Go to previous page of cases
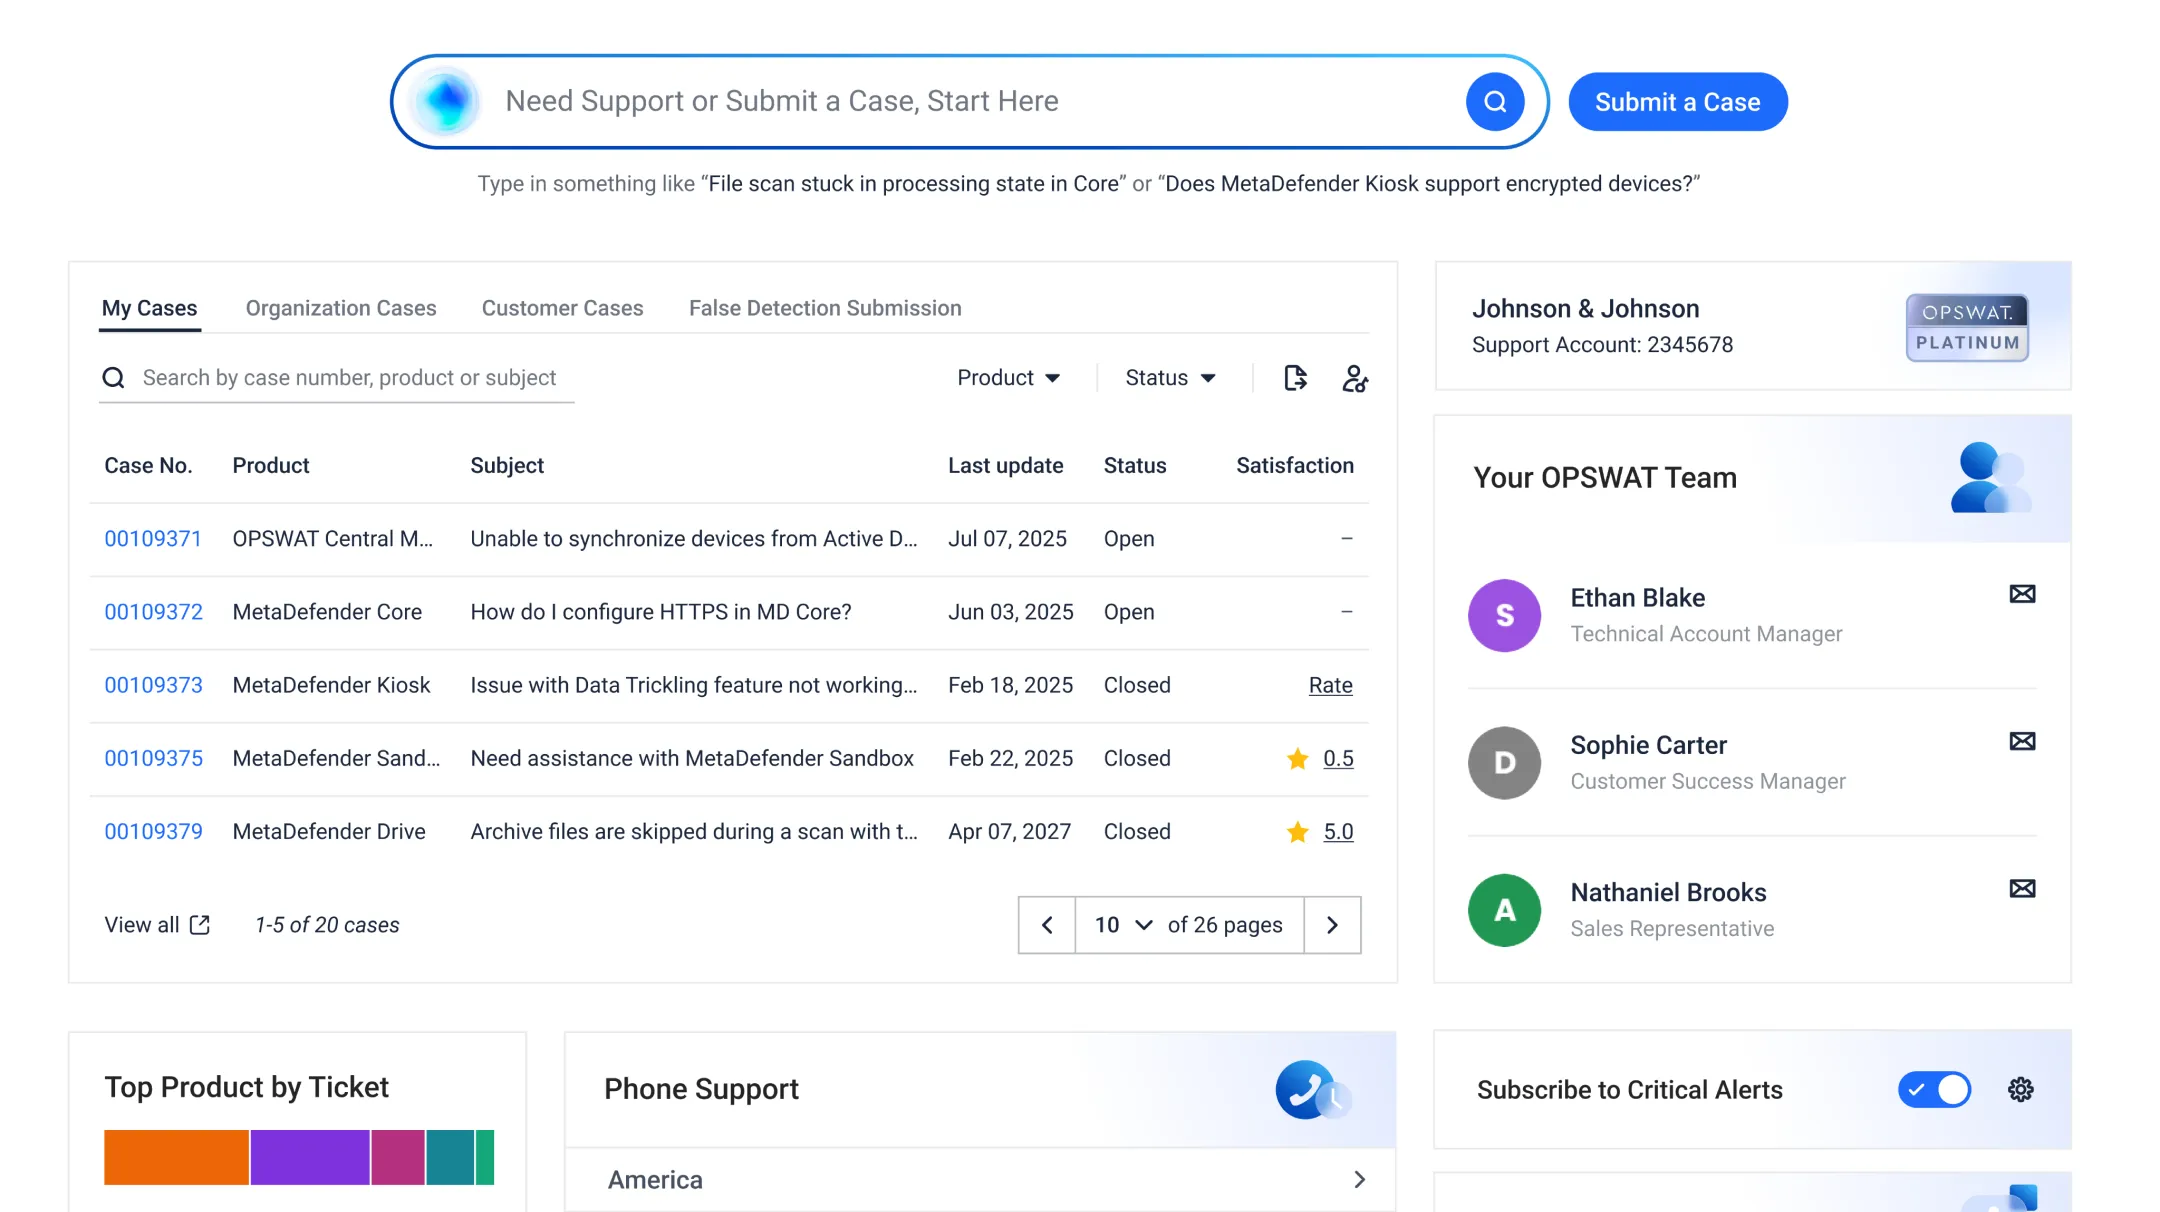This screenshot has width=2160, height=1212. tap(1047, 925)
